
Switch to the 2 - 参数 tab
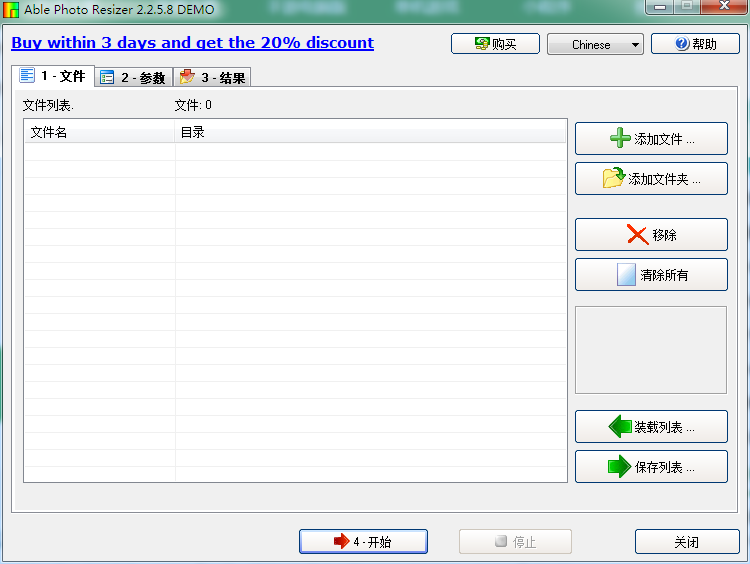tap(133, 77)
